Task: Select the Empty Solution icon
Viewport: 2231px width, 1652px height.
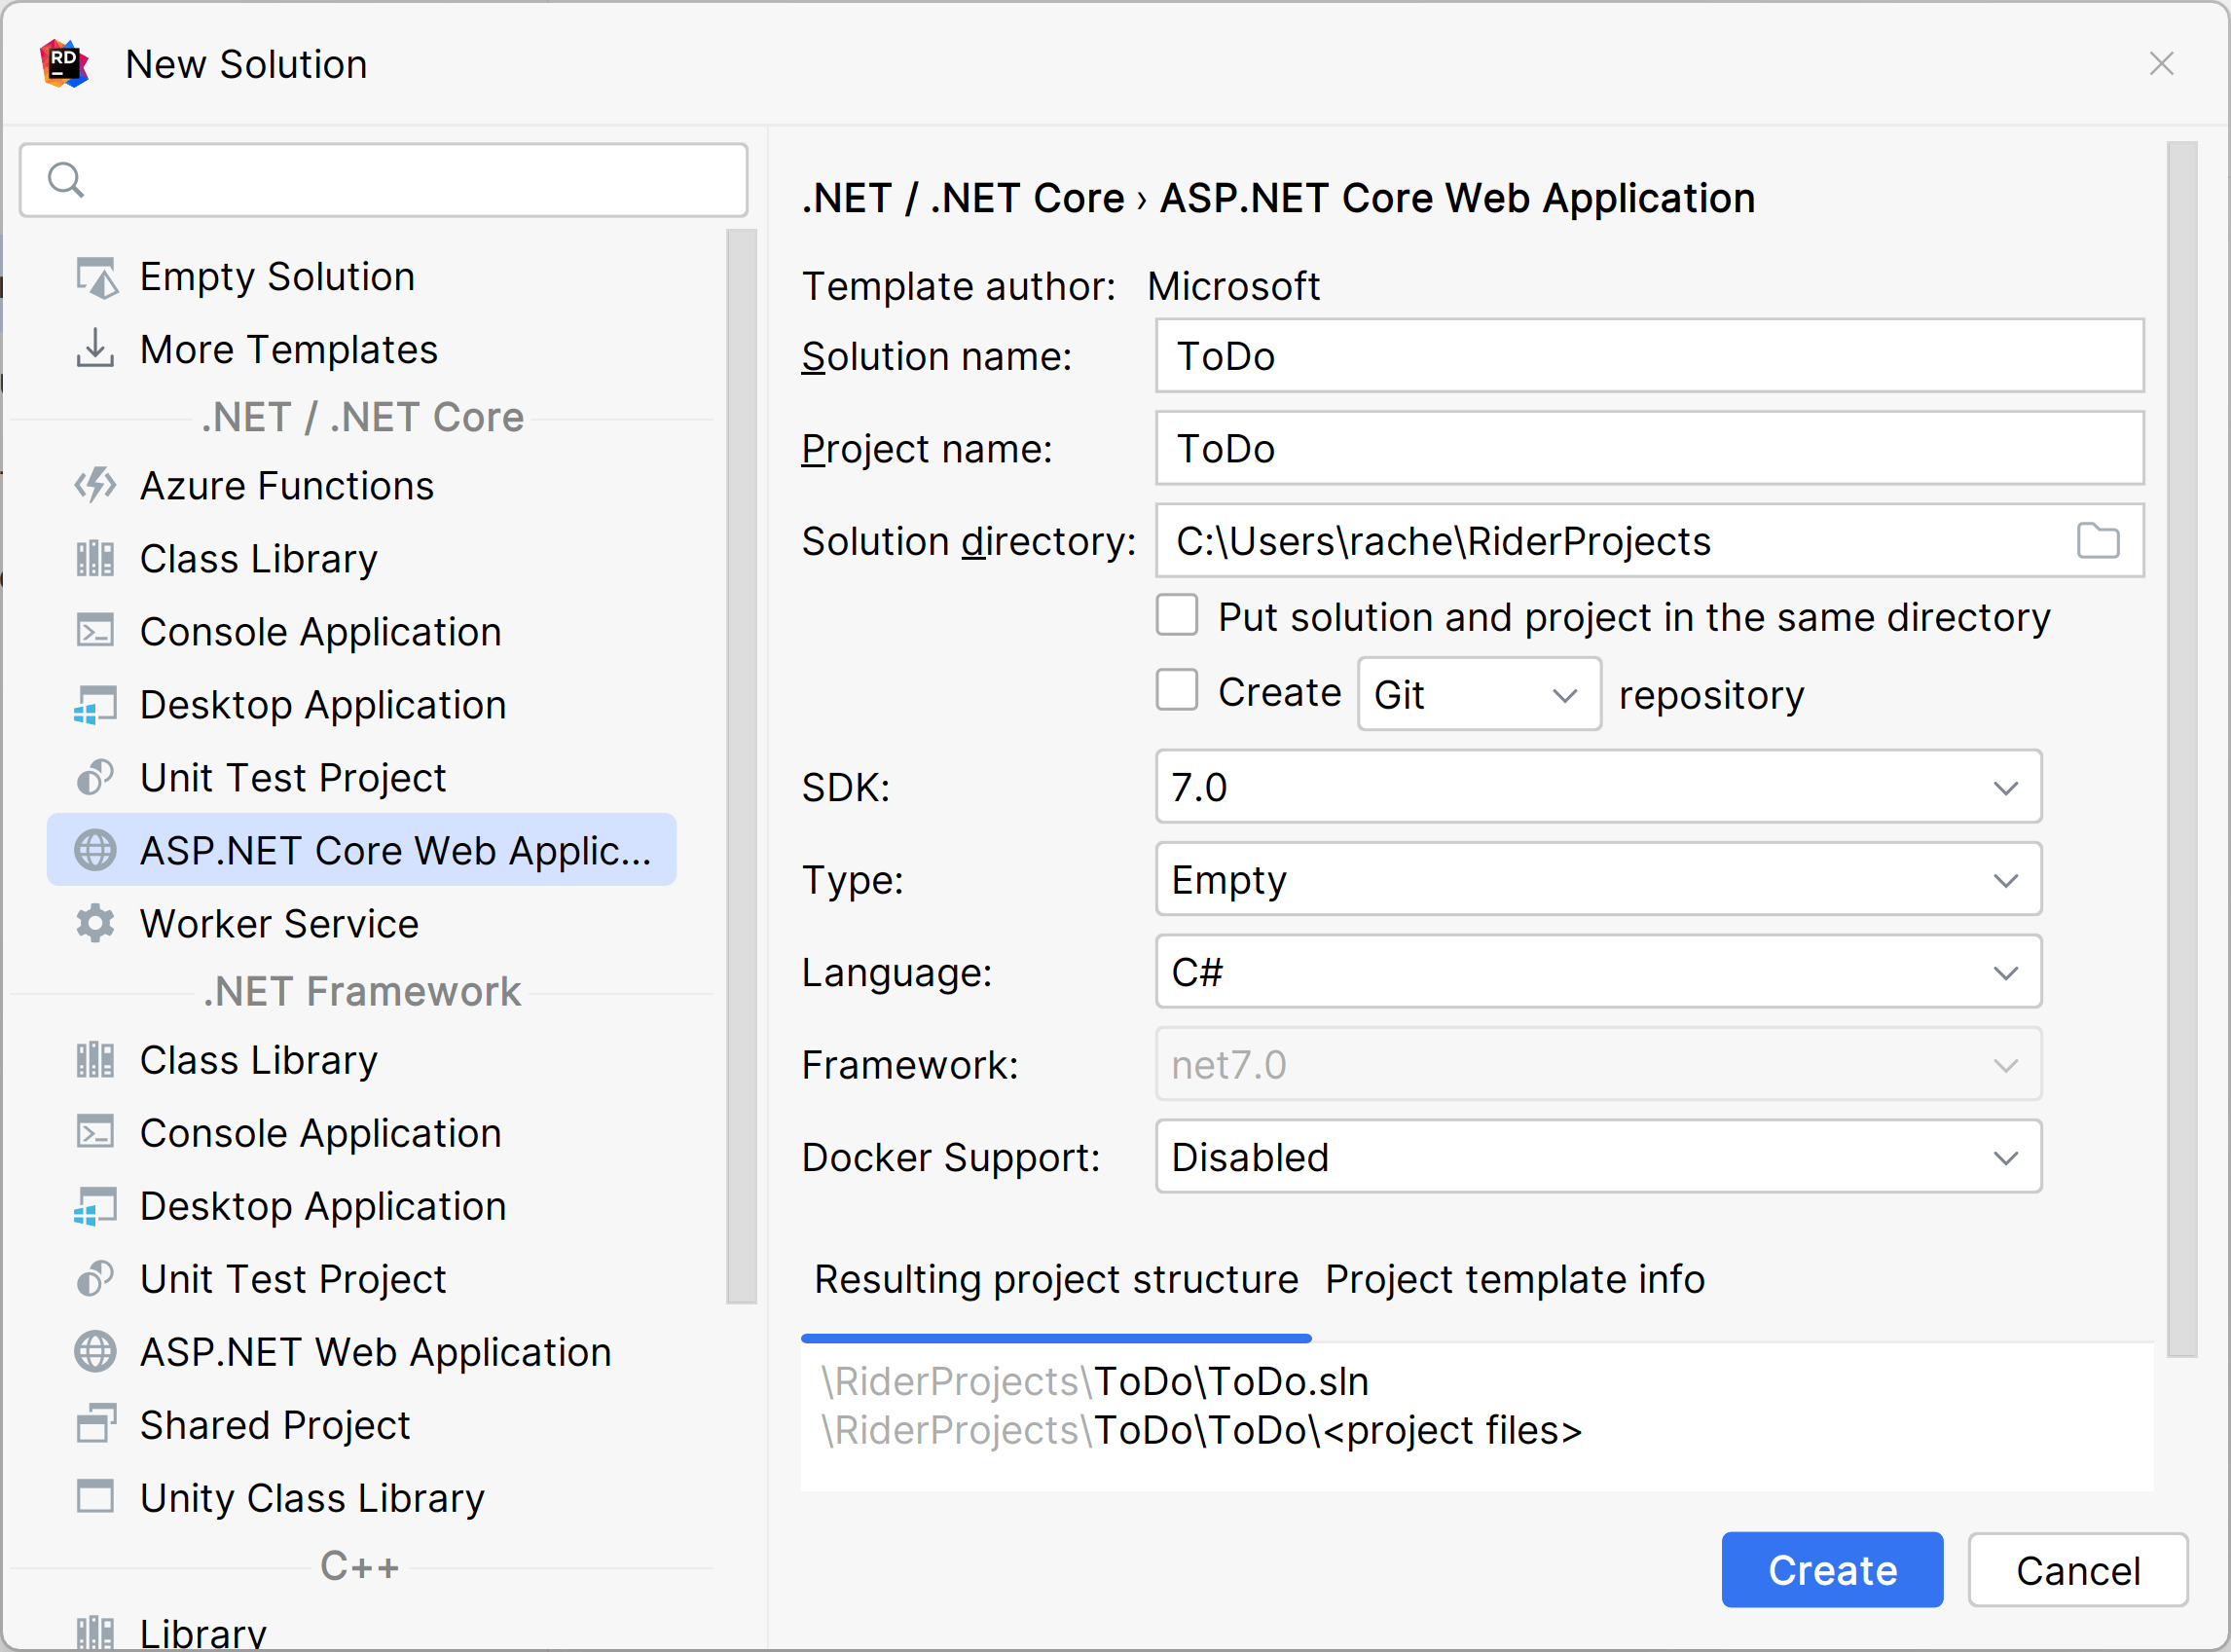Action: (x=95, y=277)
